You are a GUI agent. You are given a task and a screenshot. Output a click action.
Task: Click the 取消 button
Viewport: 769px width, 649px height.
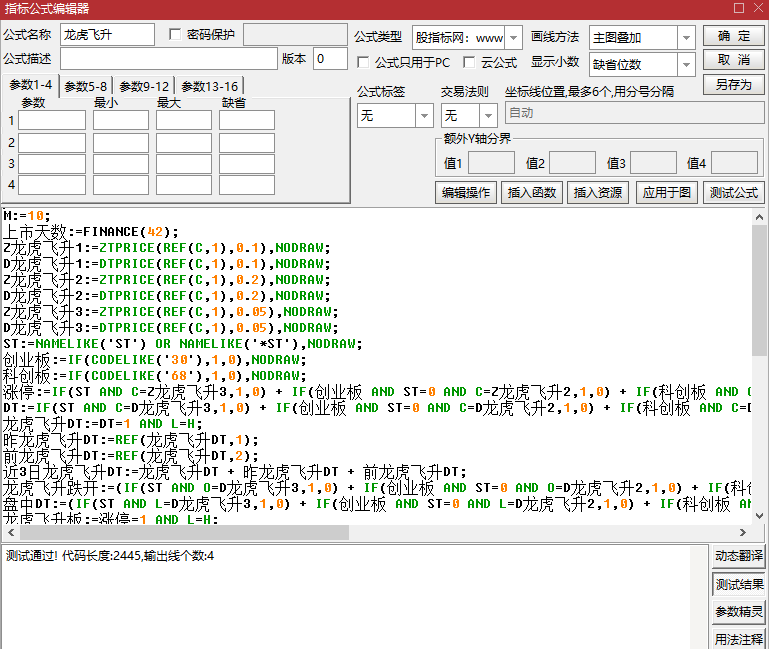click(734, 60)
